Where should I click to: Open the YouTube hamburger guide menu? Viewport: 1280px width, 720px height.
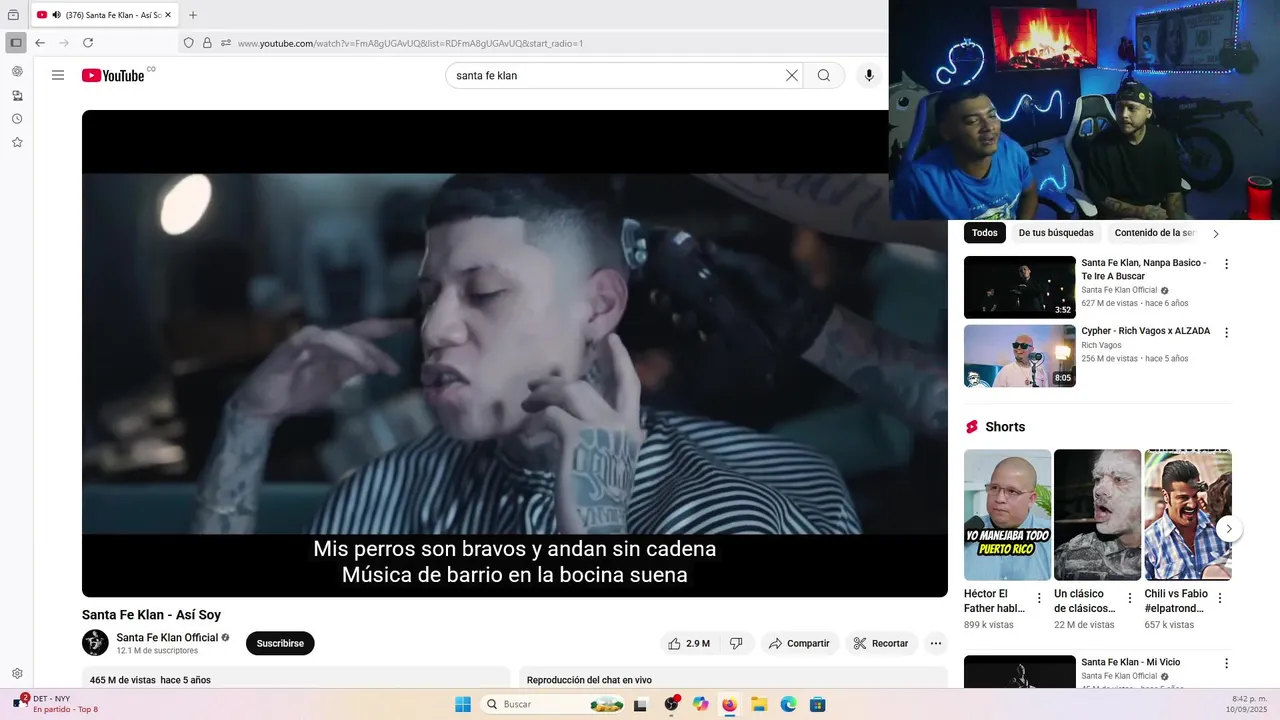pos(58,75)
